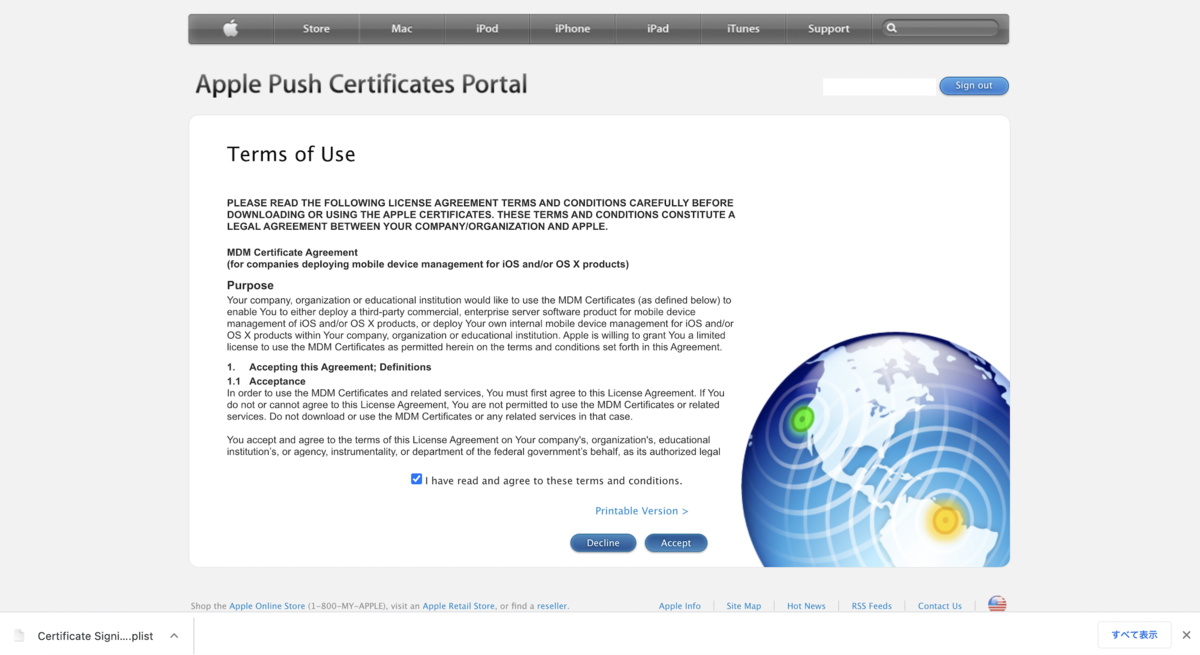This screenshot has height=655, width=1200.
Task: Open the iPad tab
Action: [x=658, y=29]
